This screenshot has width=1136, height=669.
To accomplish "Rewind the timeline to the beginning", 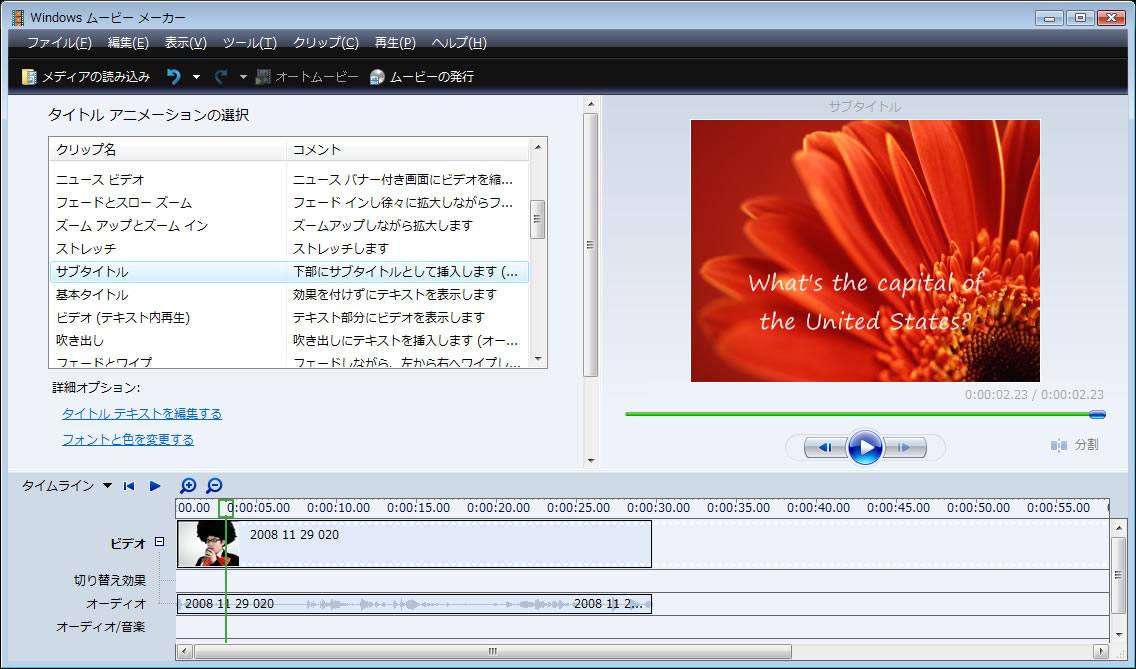I will pyautogui.click(x=129, y=486).
